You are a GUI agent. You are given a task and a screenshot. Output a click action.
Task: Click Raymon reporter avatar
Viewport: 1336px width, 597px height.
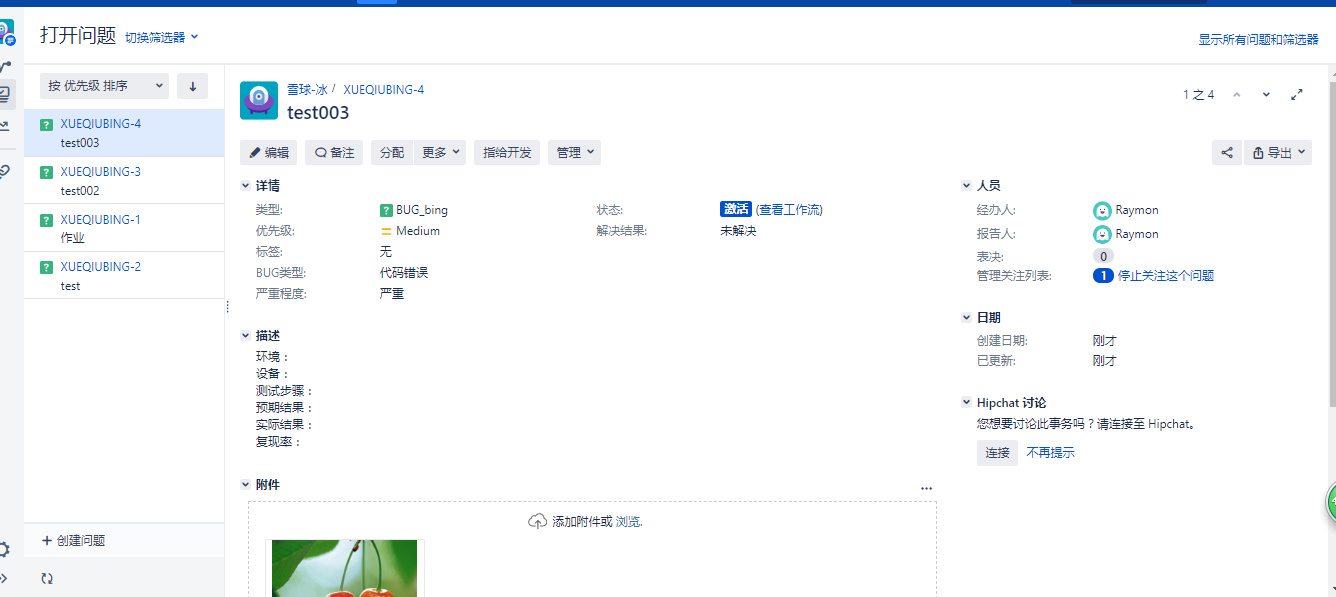(x=1102, y=234)
